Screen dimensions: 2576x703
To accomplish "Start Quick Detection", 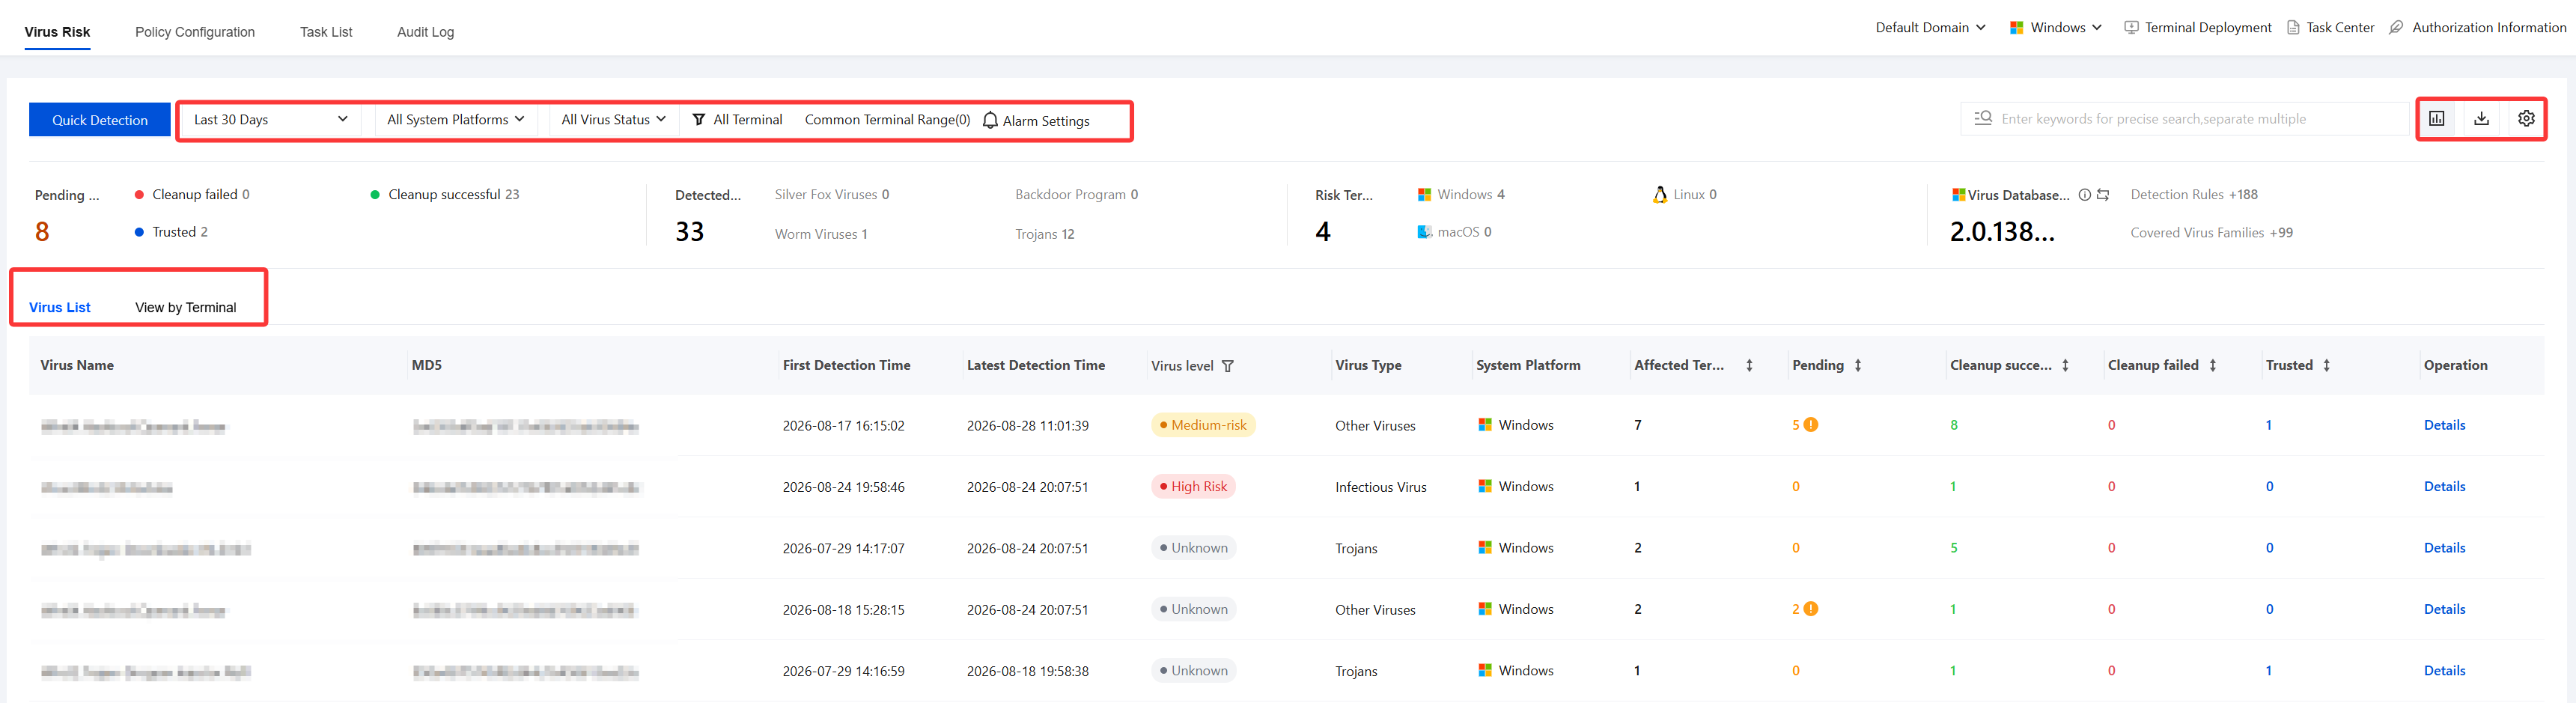I will [100, 120].
